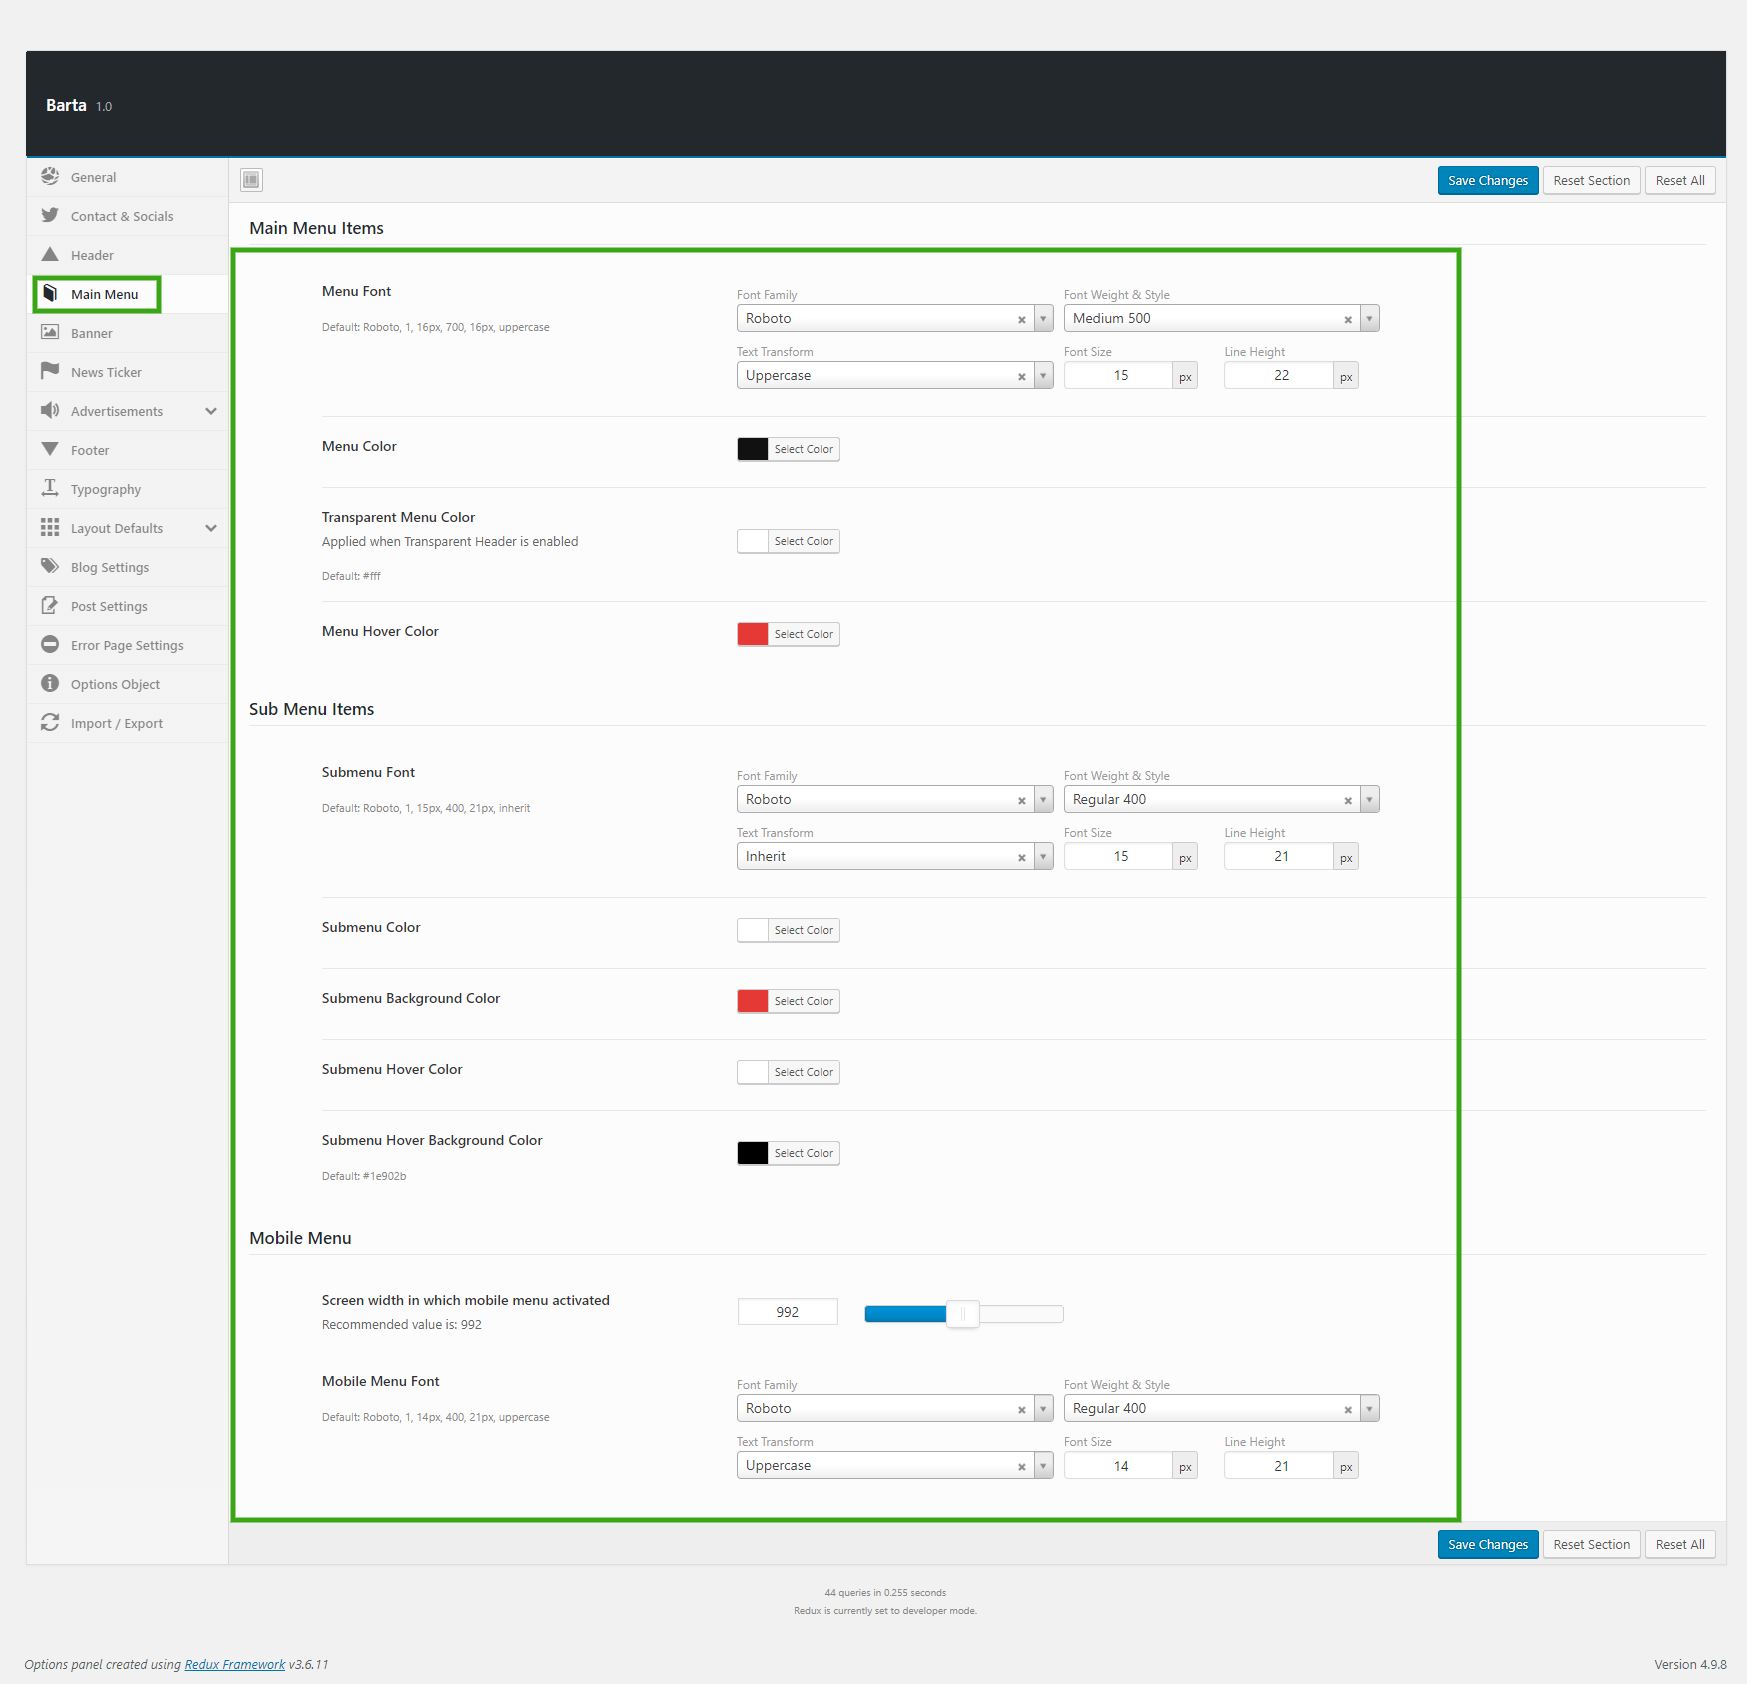The height and width of the screenshot is (1684, 1747).
Task: Select the Contact & Socials Twitter icon
Action: click(x=50, y=216)
